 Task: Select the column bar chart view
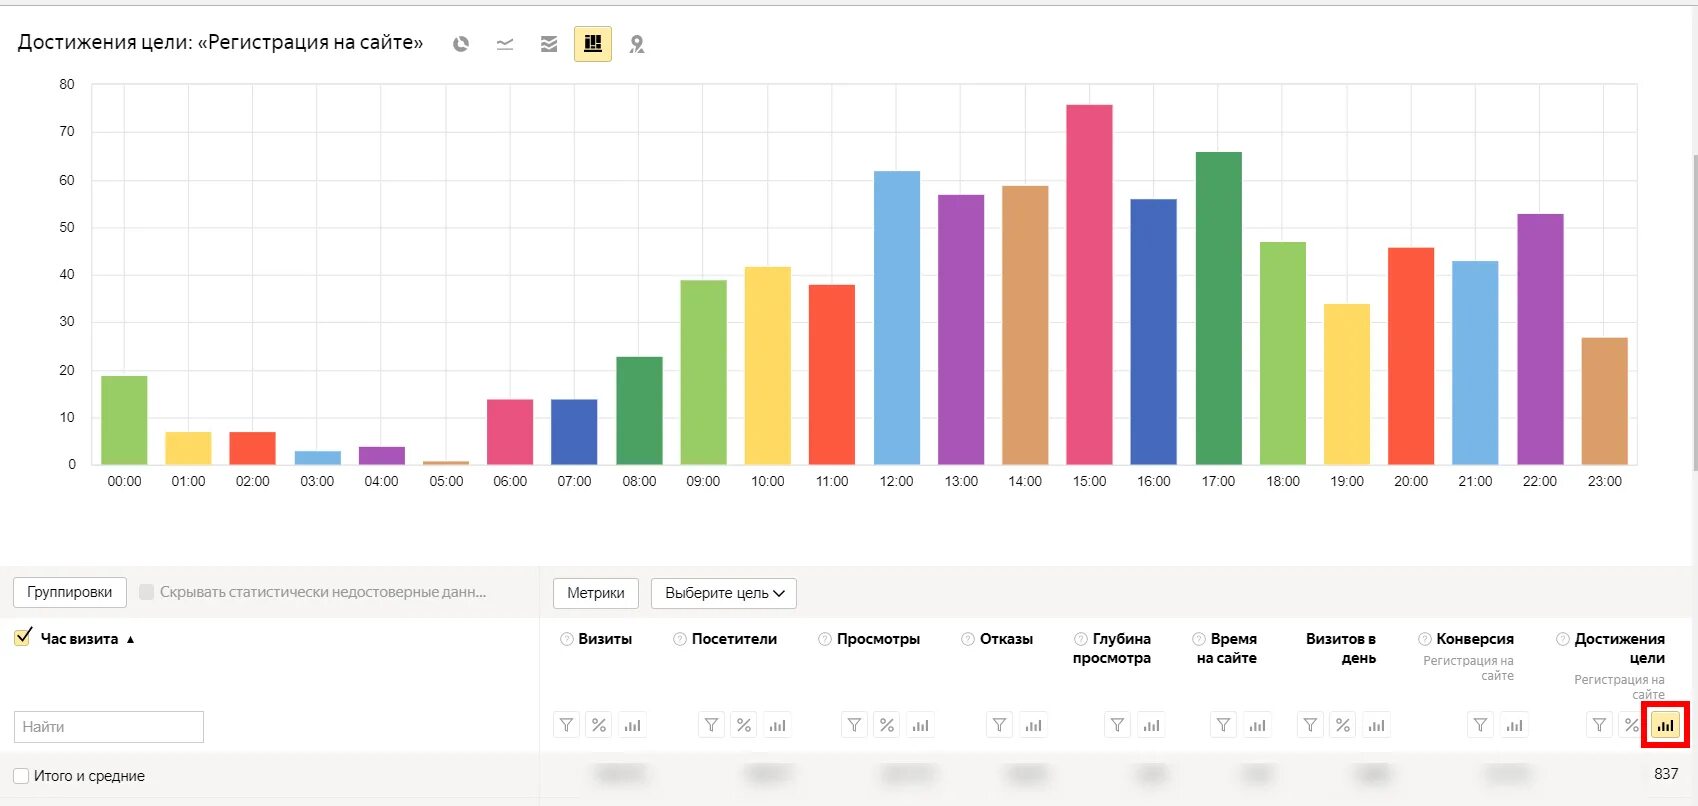click(593, 44)
